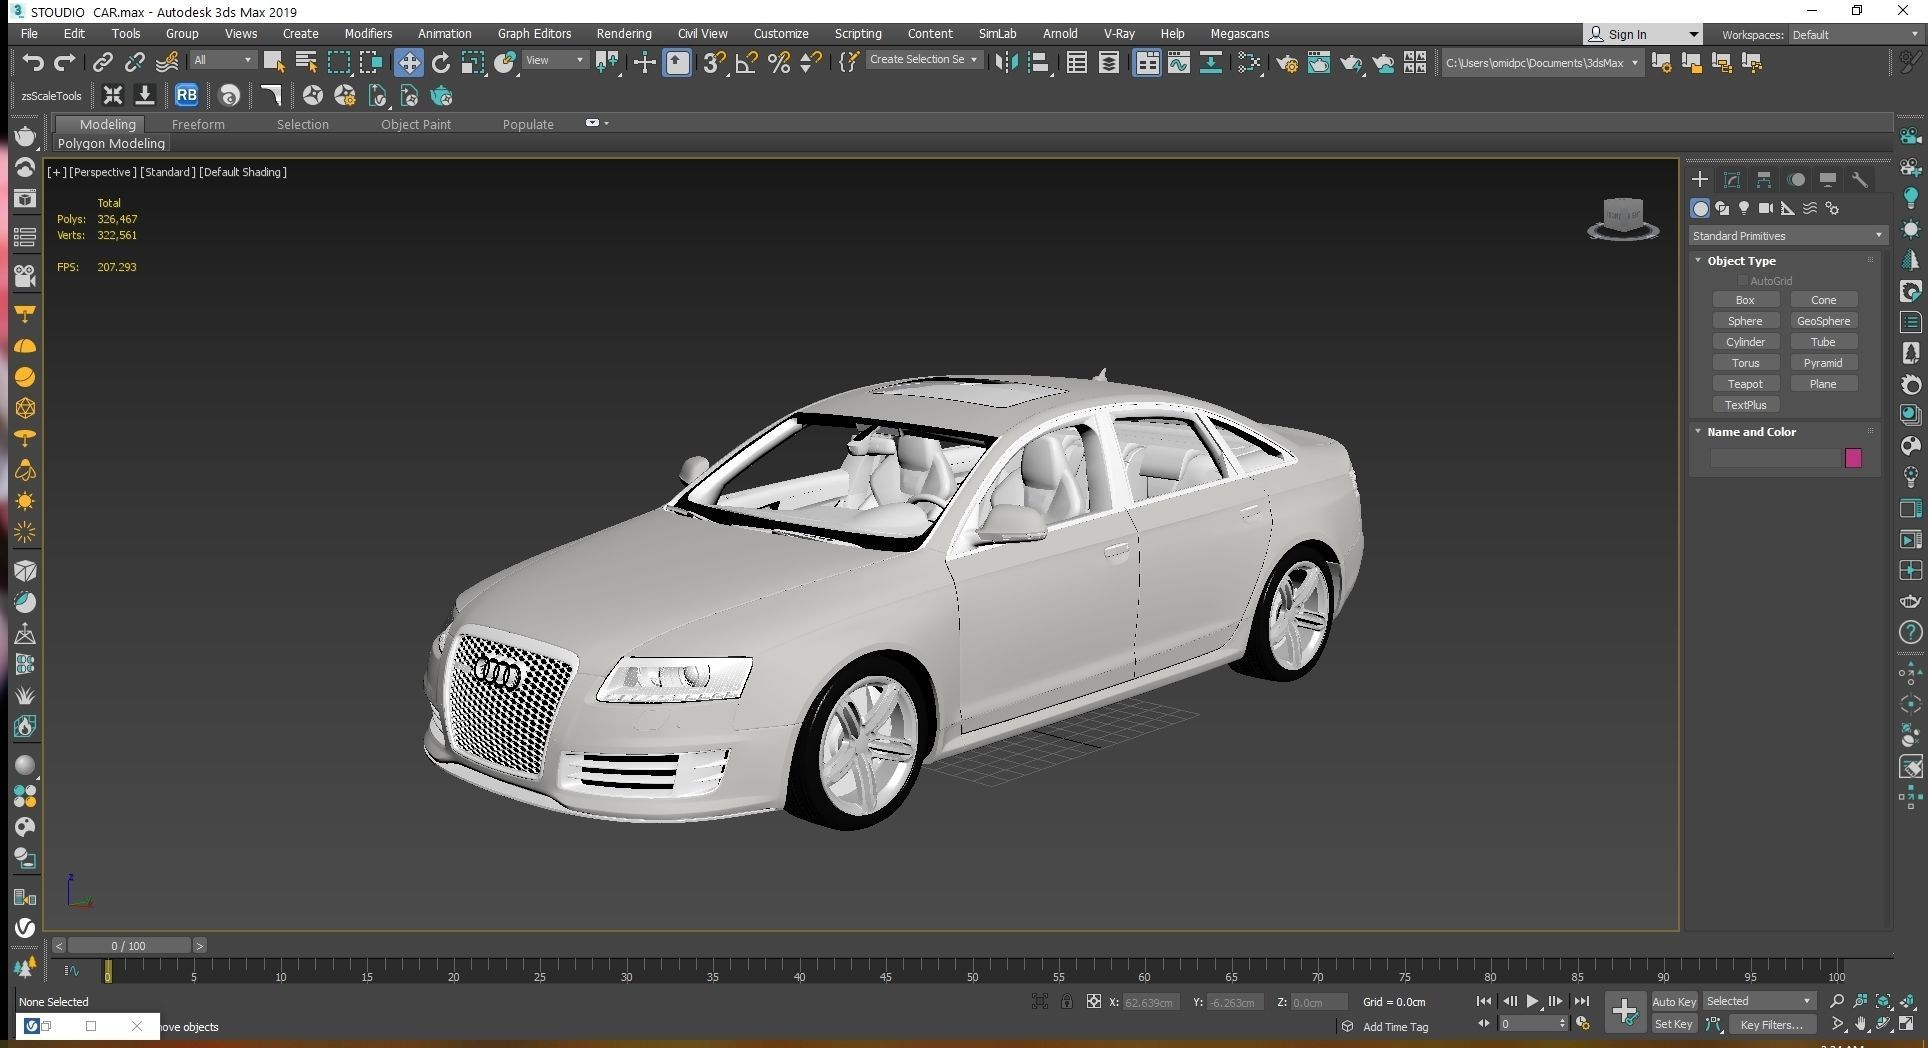Open the Hierarchy command panel tab
The image size is (1928, 1048).
[1764, 180]
